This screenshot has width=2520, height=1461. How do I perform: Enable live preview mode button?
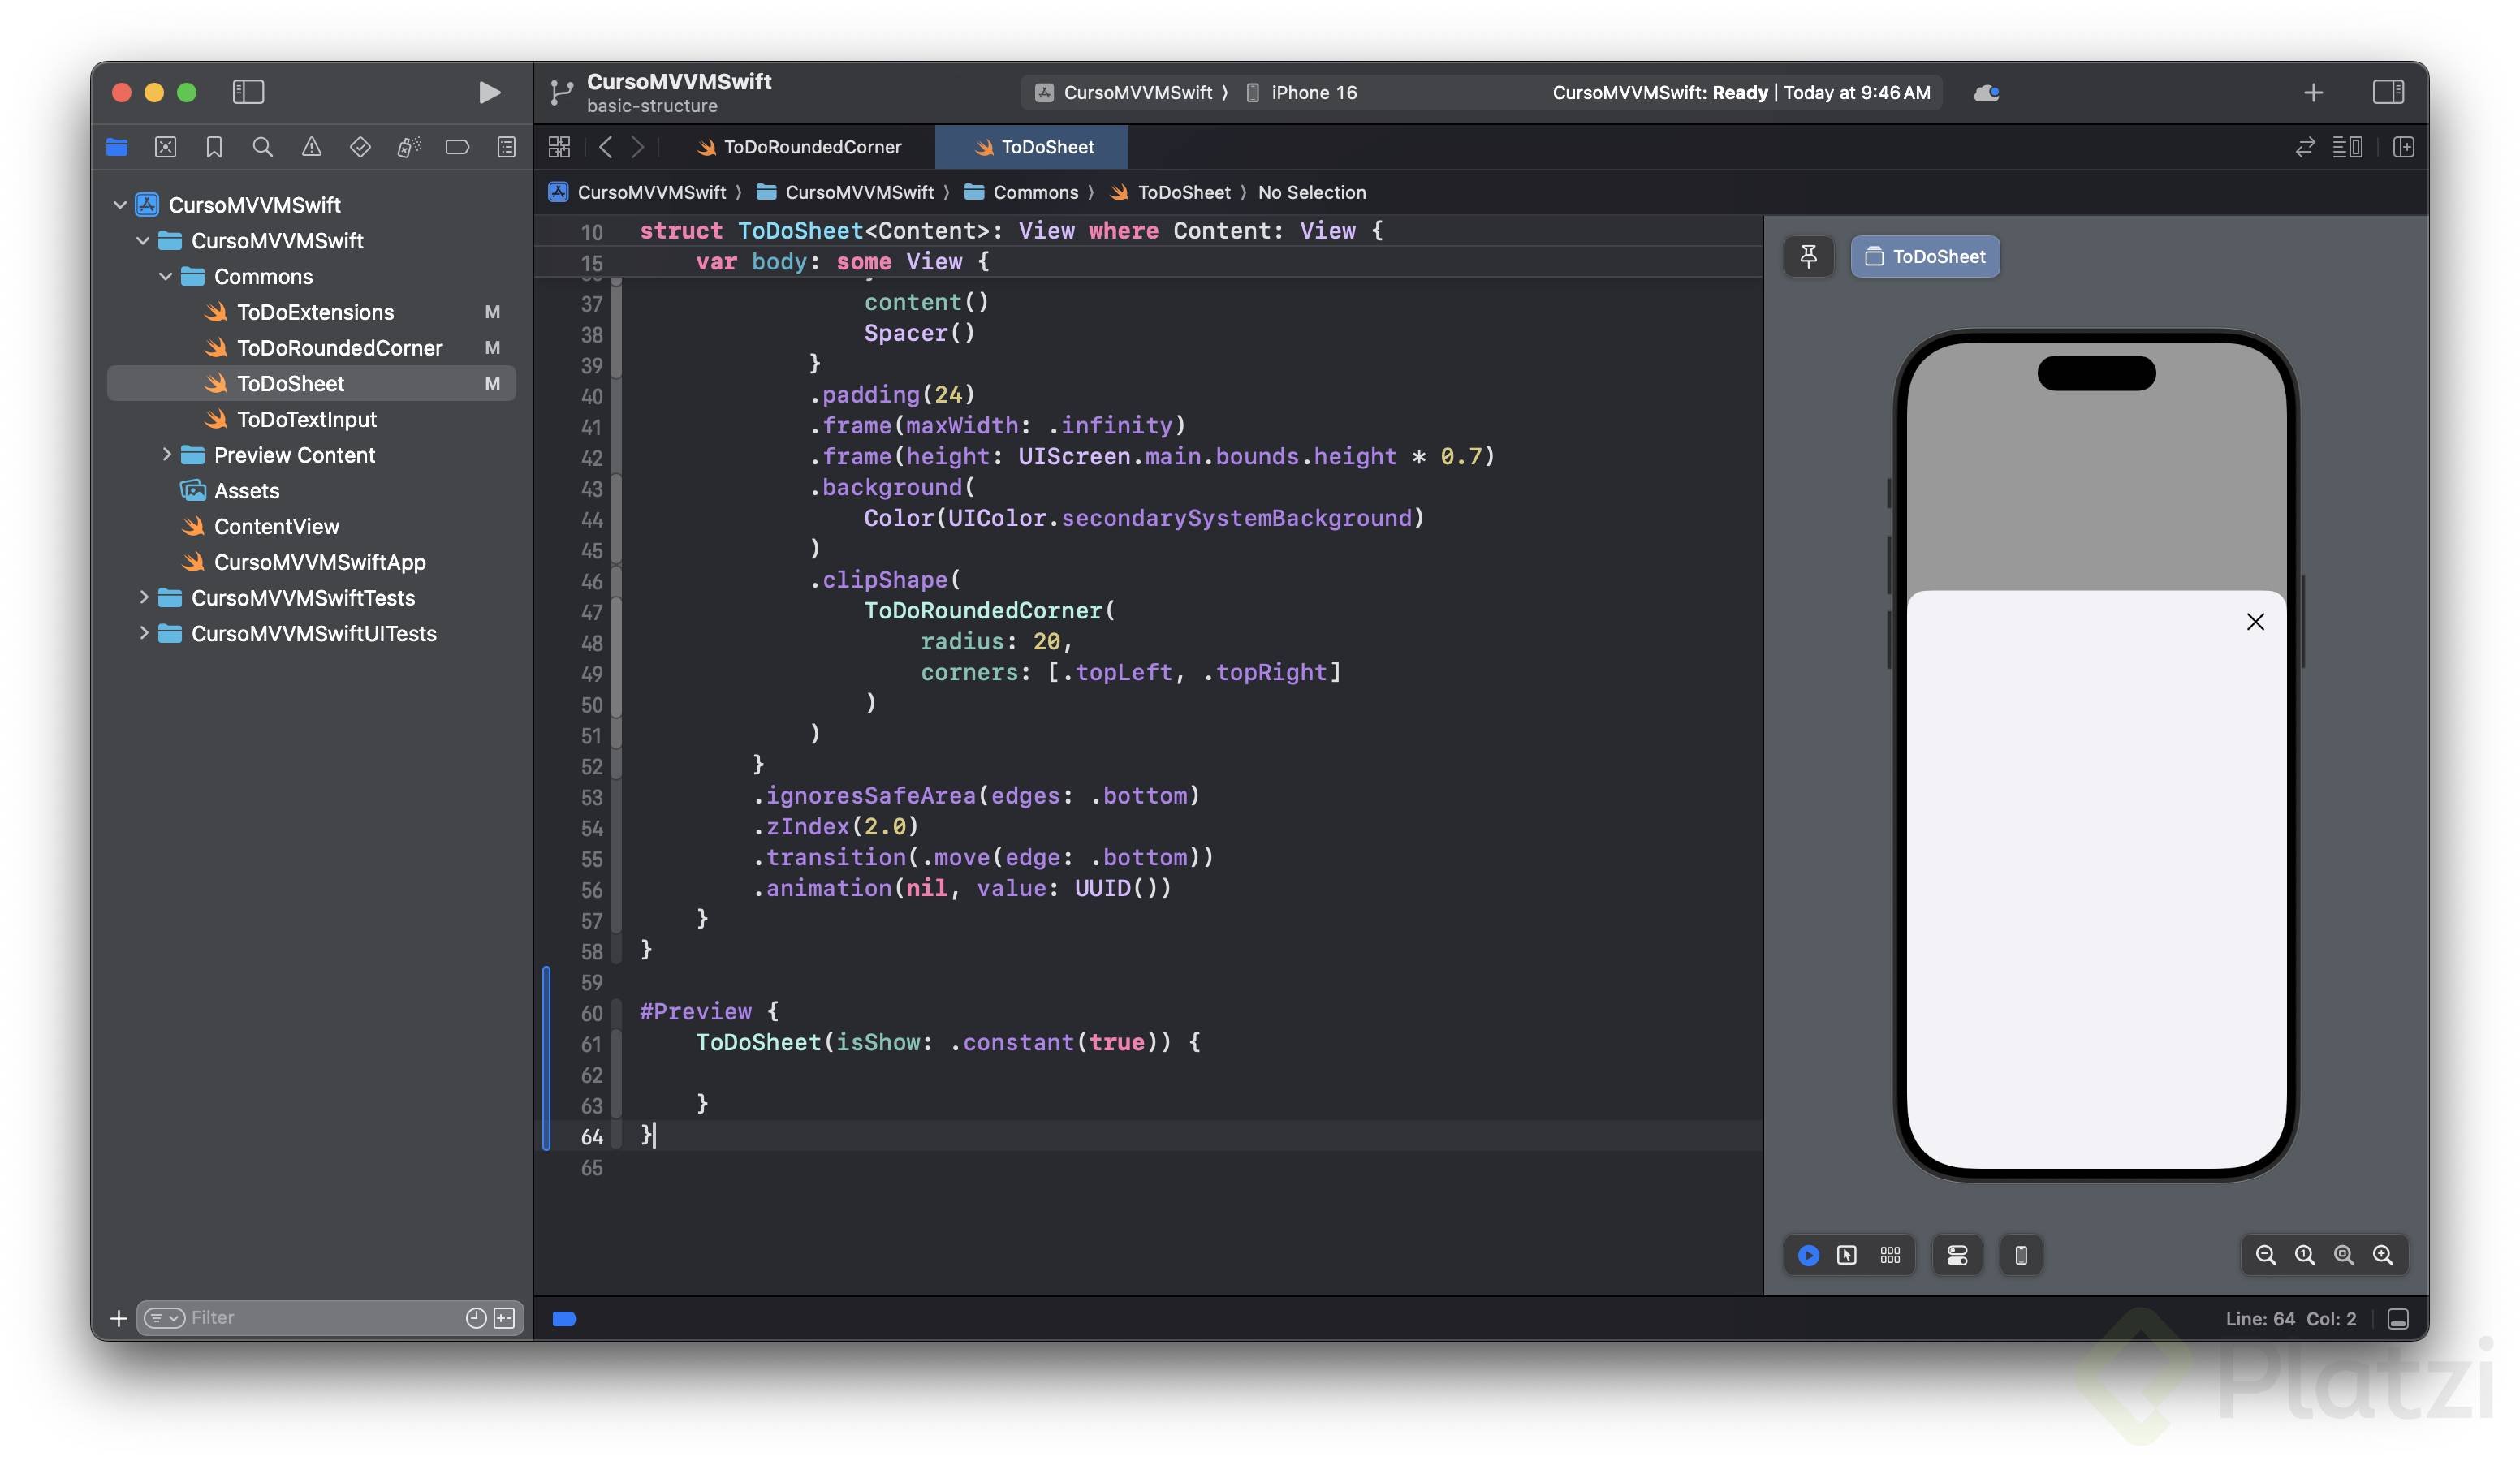point(1808,1255)
